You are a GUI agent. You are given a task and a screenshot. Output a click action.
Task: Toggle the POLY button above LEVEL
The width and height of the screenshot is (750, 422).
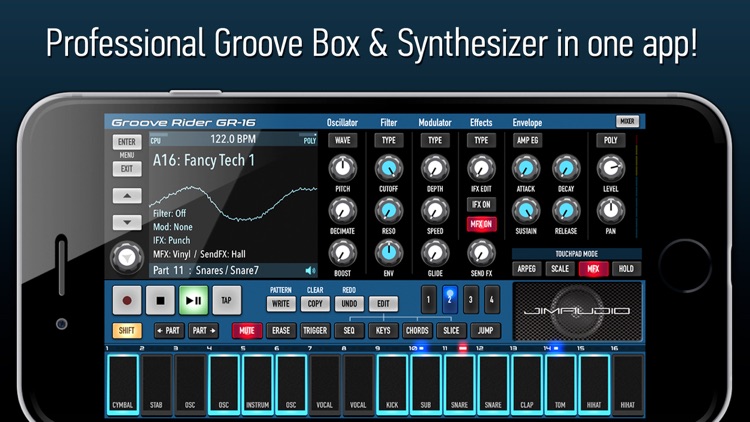(x=611, y=141)
